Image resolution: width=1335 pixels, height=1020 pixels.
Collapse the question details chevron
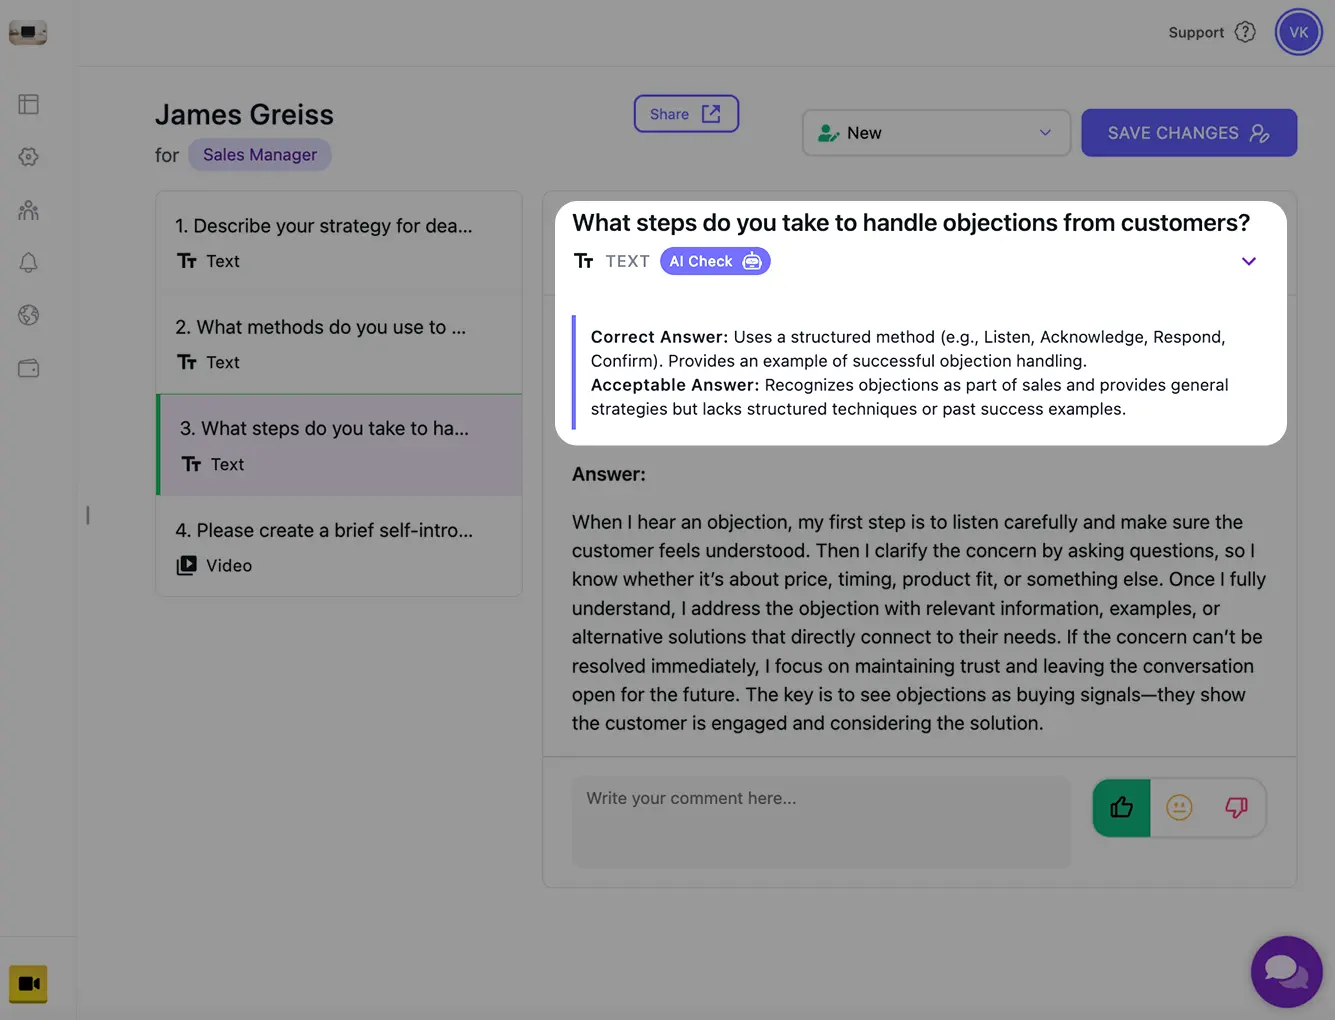(1248, 262)
